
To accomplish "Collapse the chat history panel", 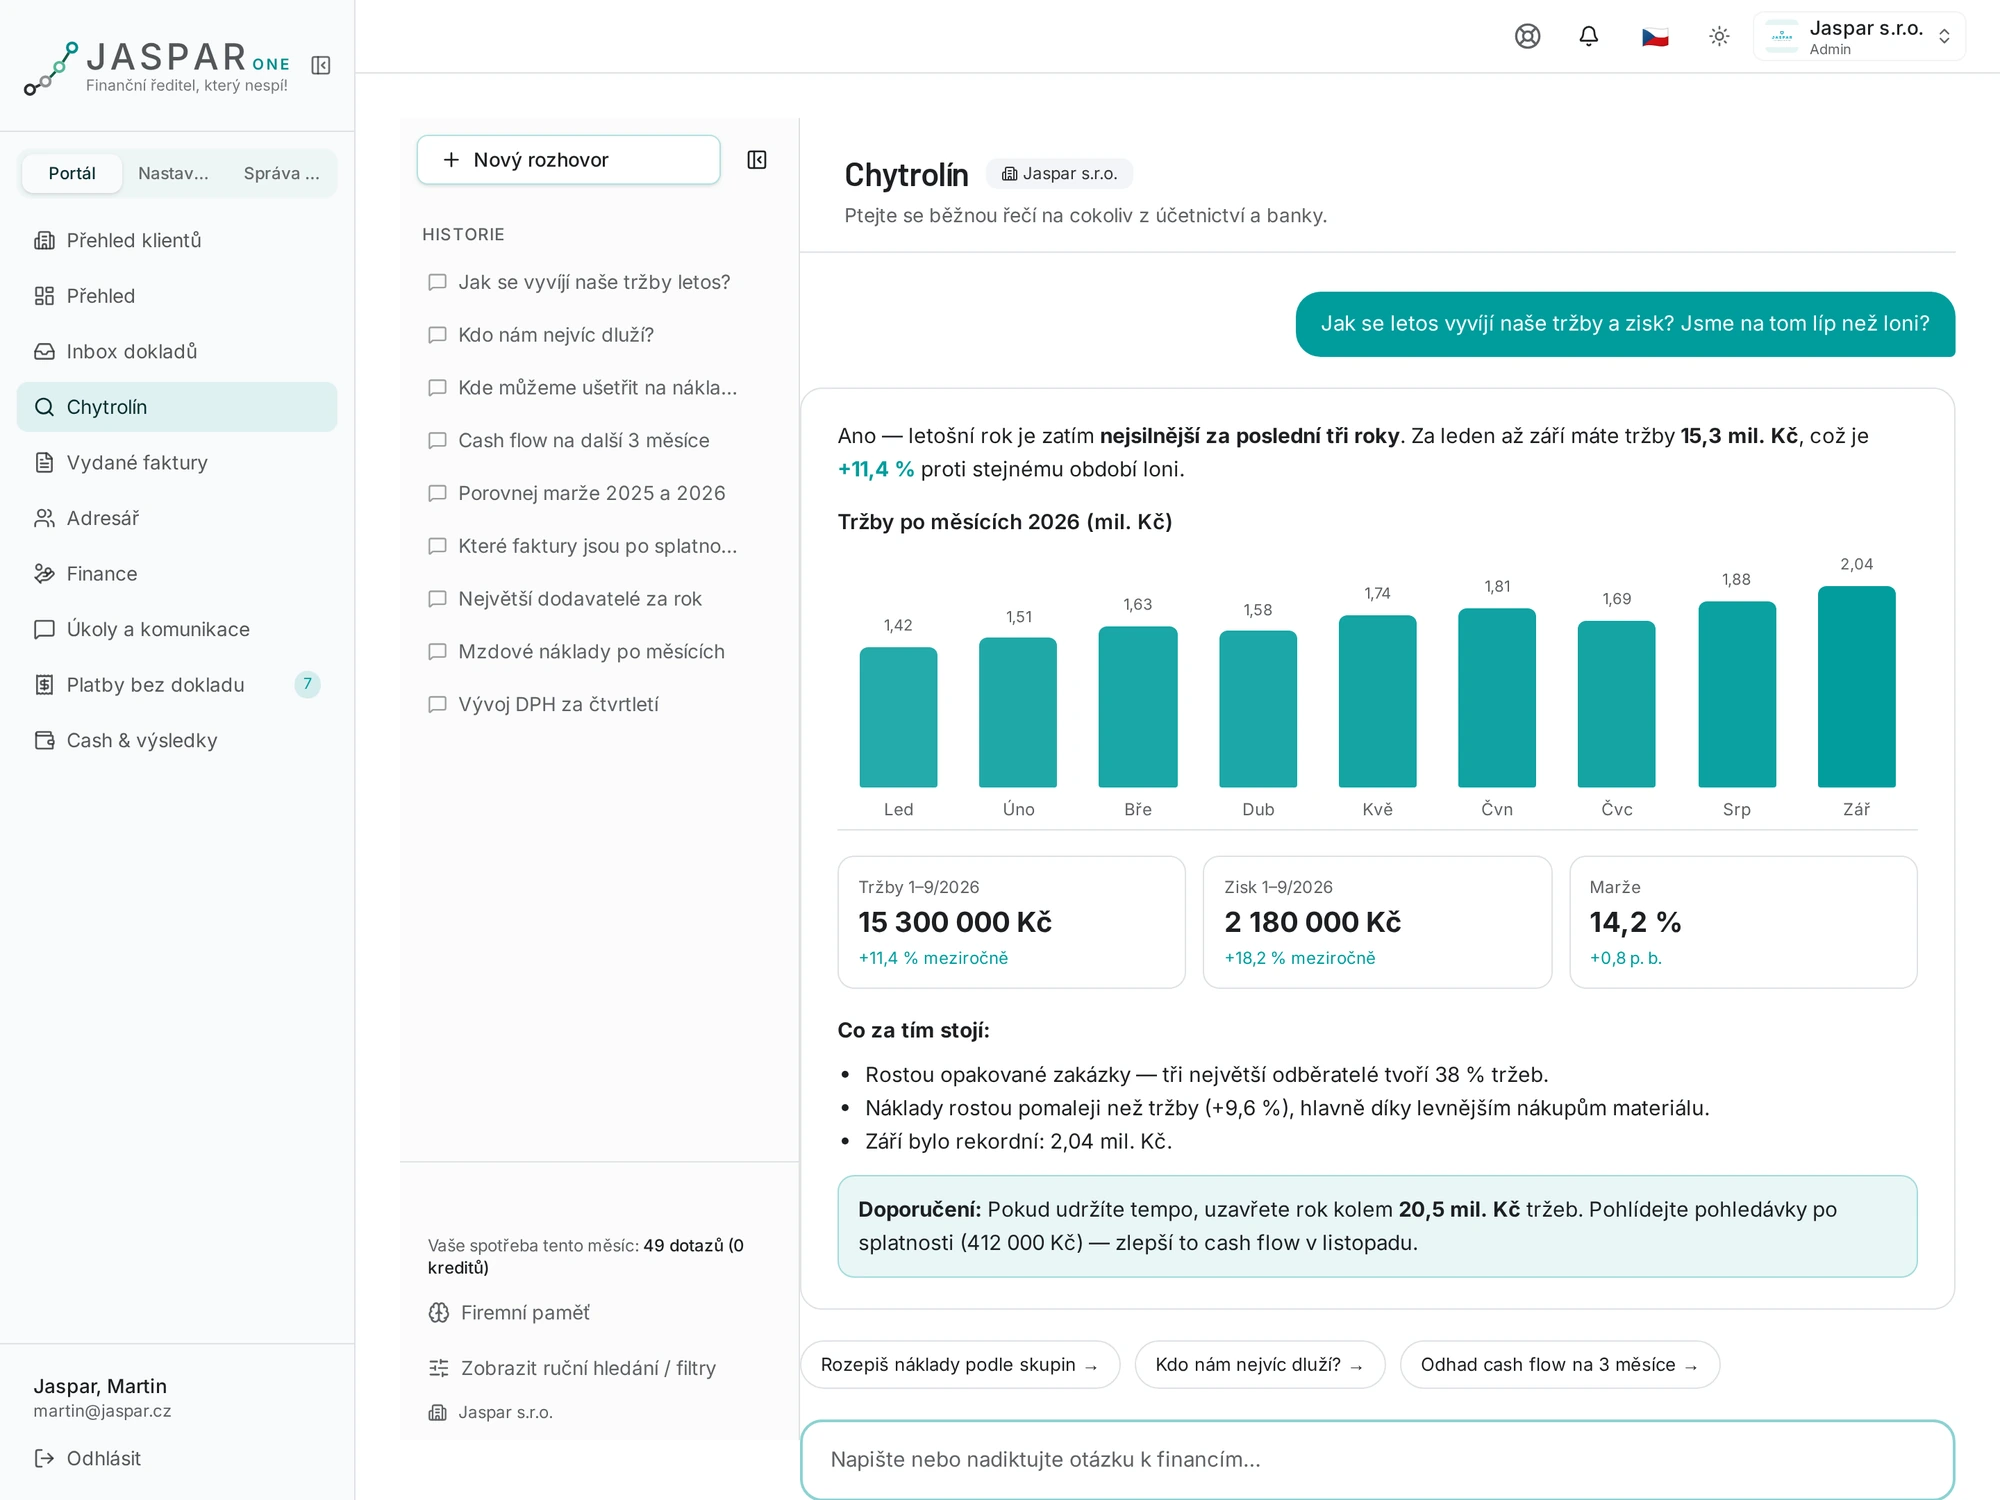I will coord(757,160).
